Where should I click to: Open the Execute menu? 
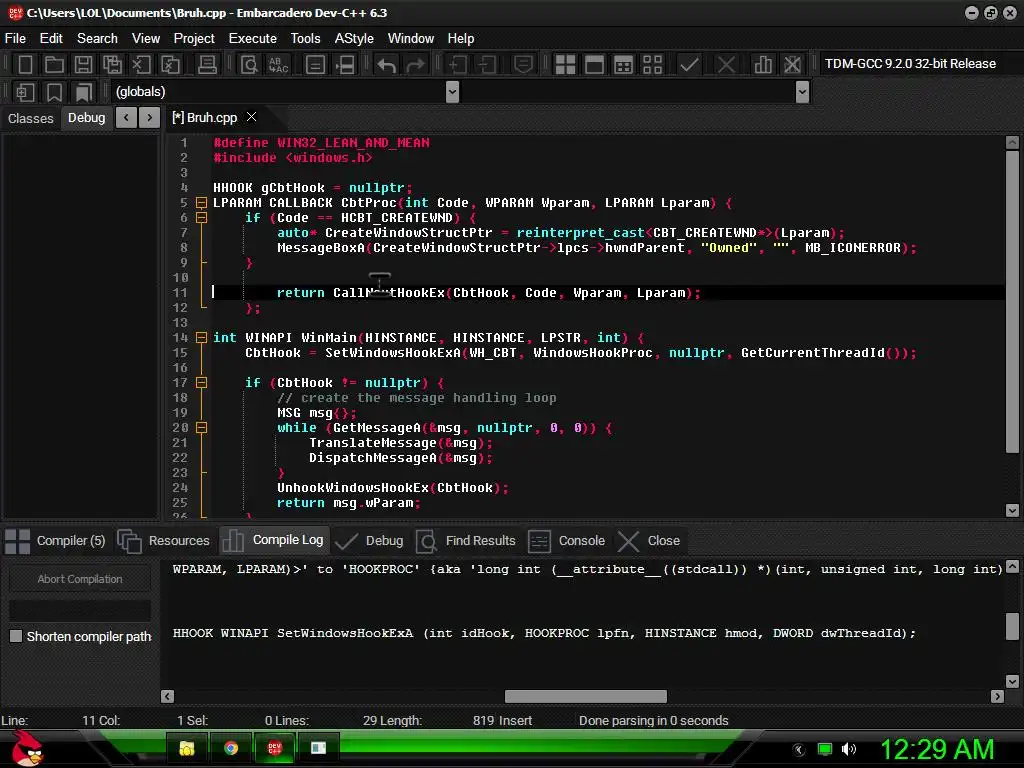coord(253,39)
